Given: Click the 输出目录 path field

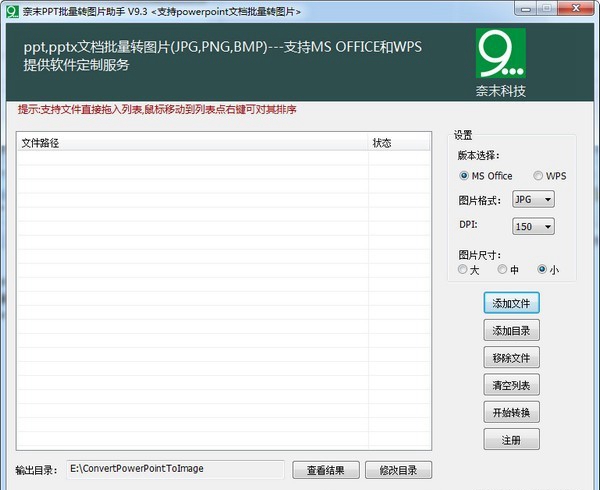Looking at the screenshot, I should click(176, 469).
